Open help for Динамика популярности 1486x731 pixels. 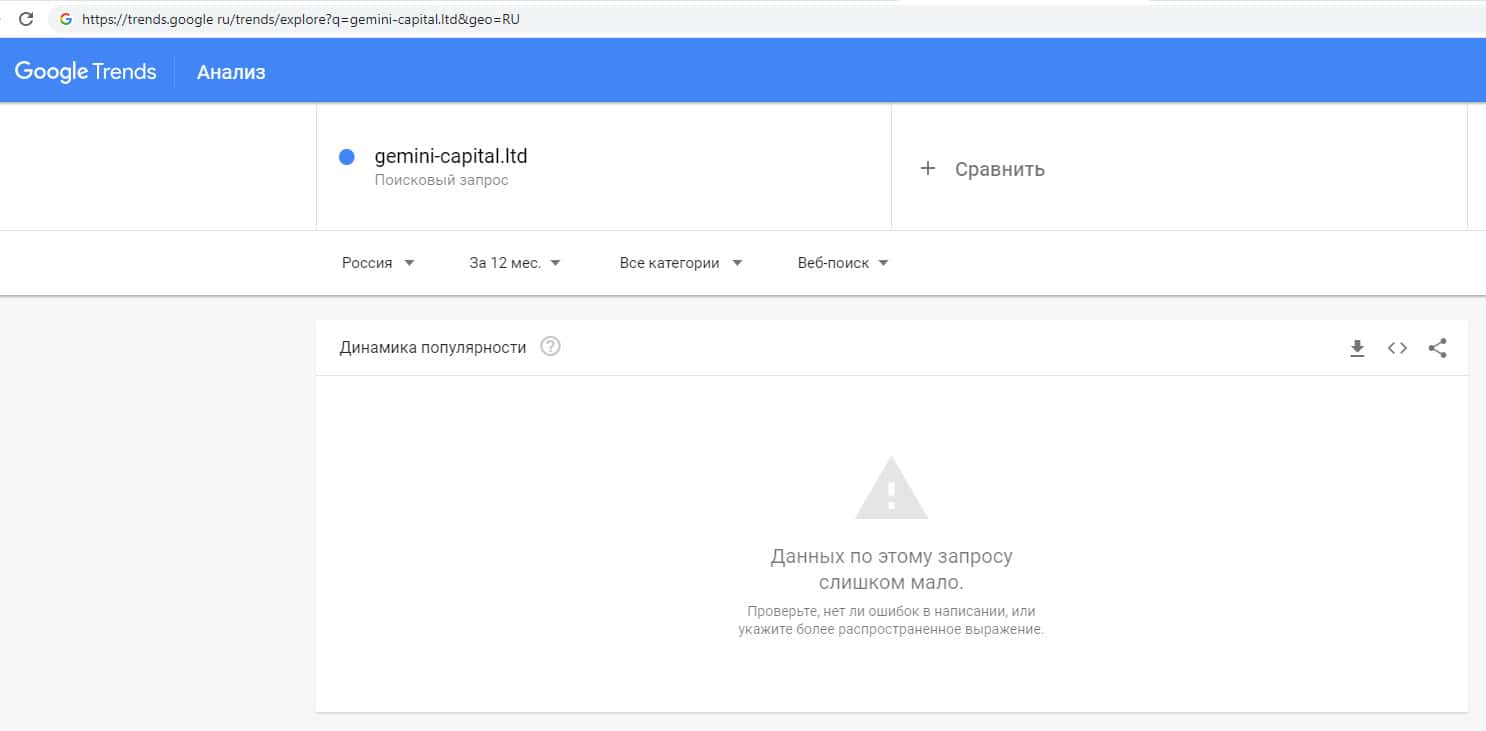(550, 347)
